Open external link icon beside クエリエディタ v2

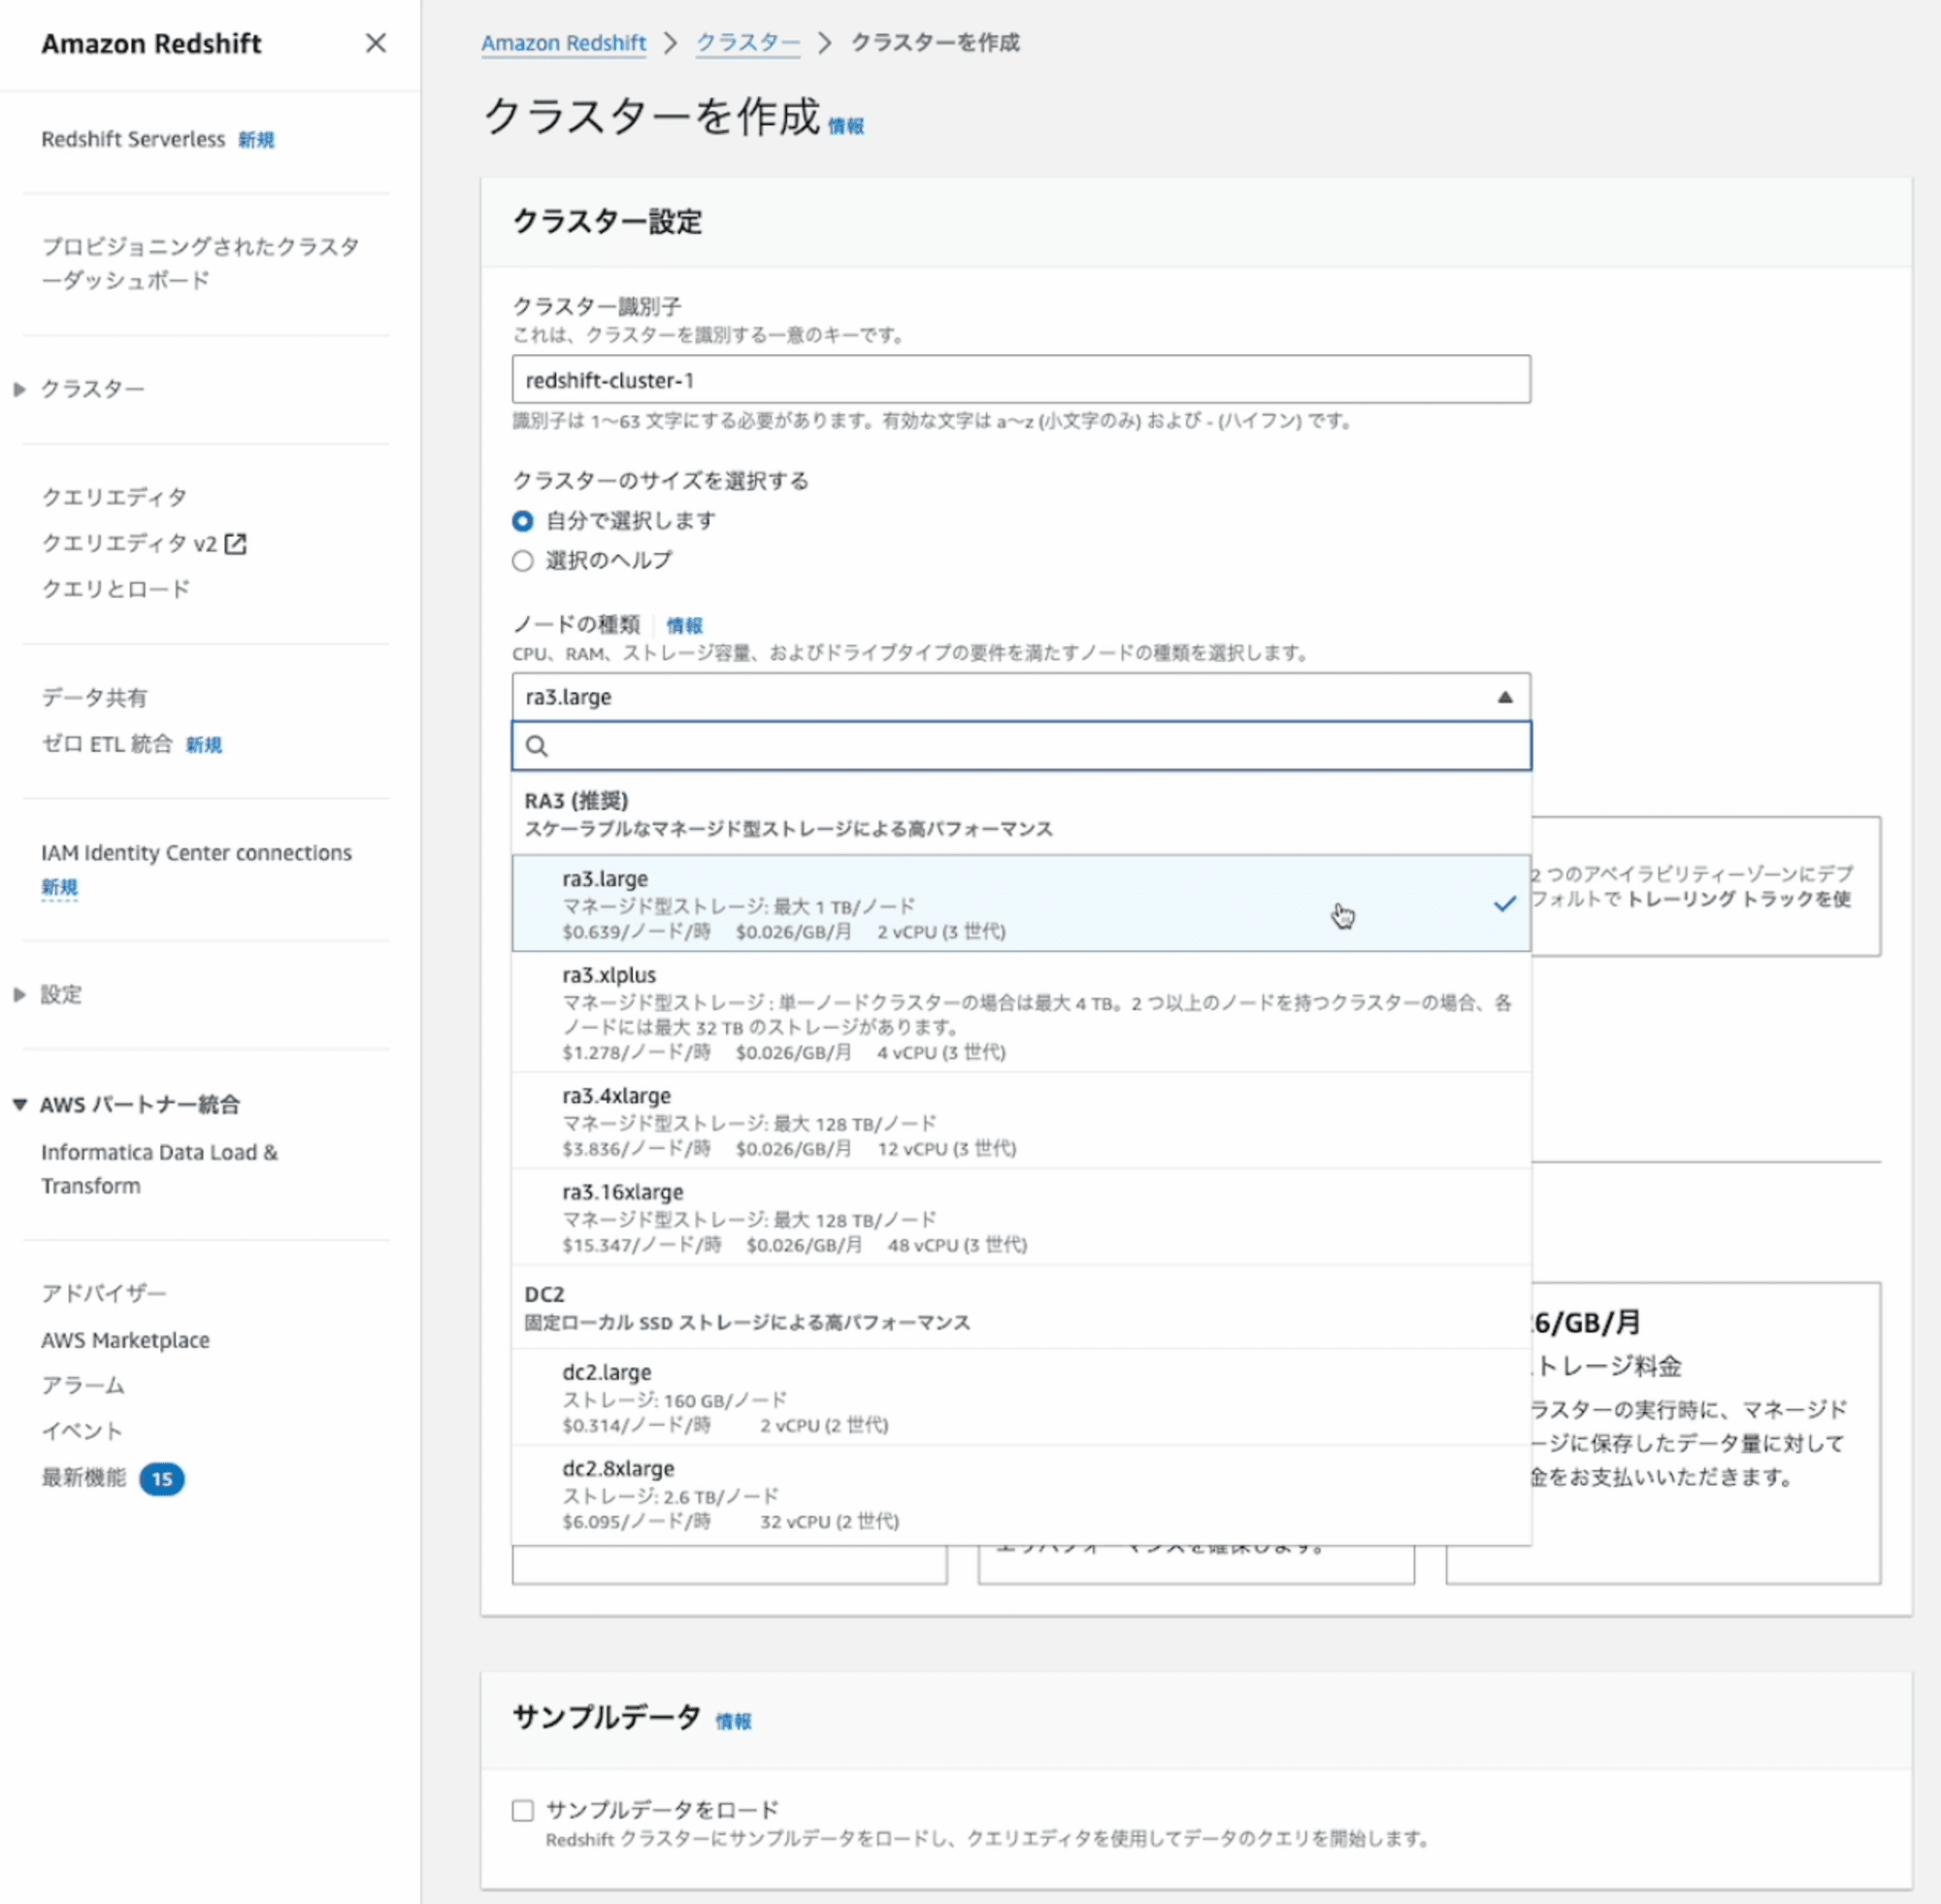pos(235,543)
